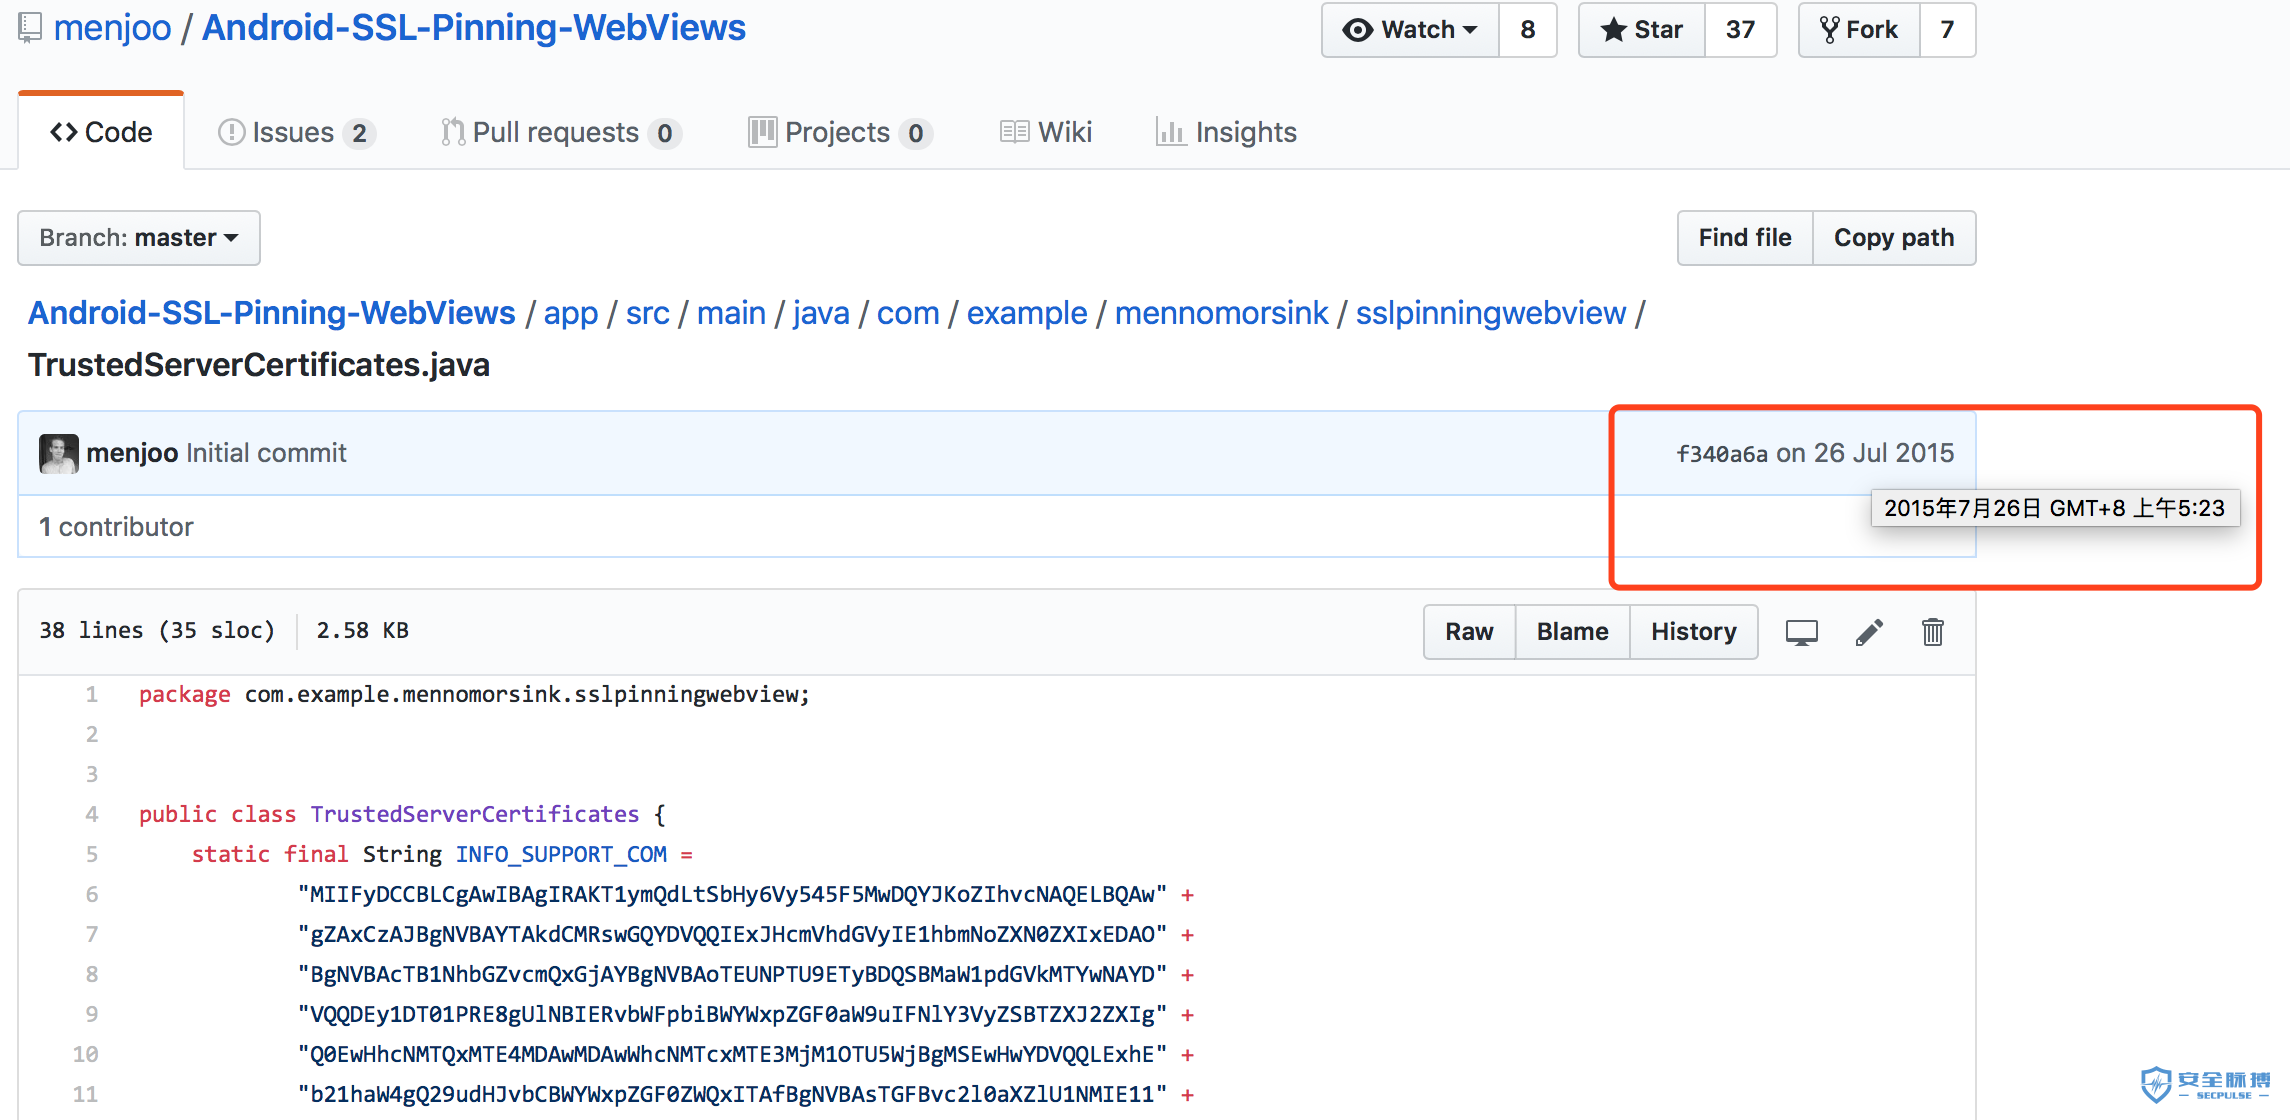Open Android-SSL-Pinning-WebViews repo title link
2290x1120 pixels.
(x=474, y=28)
